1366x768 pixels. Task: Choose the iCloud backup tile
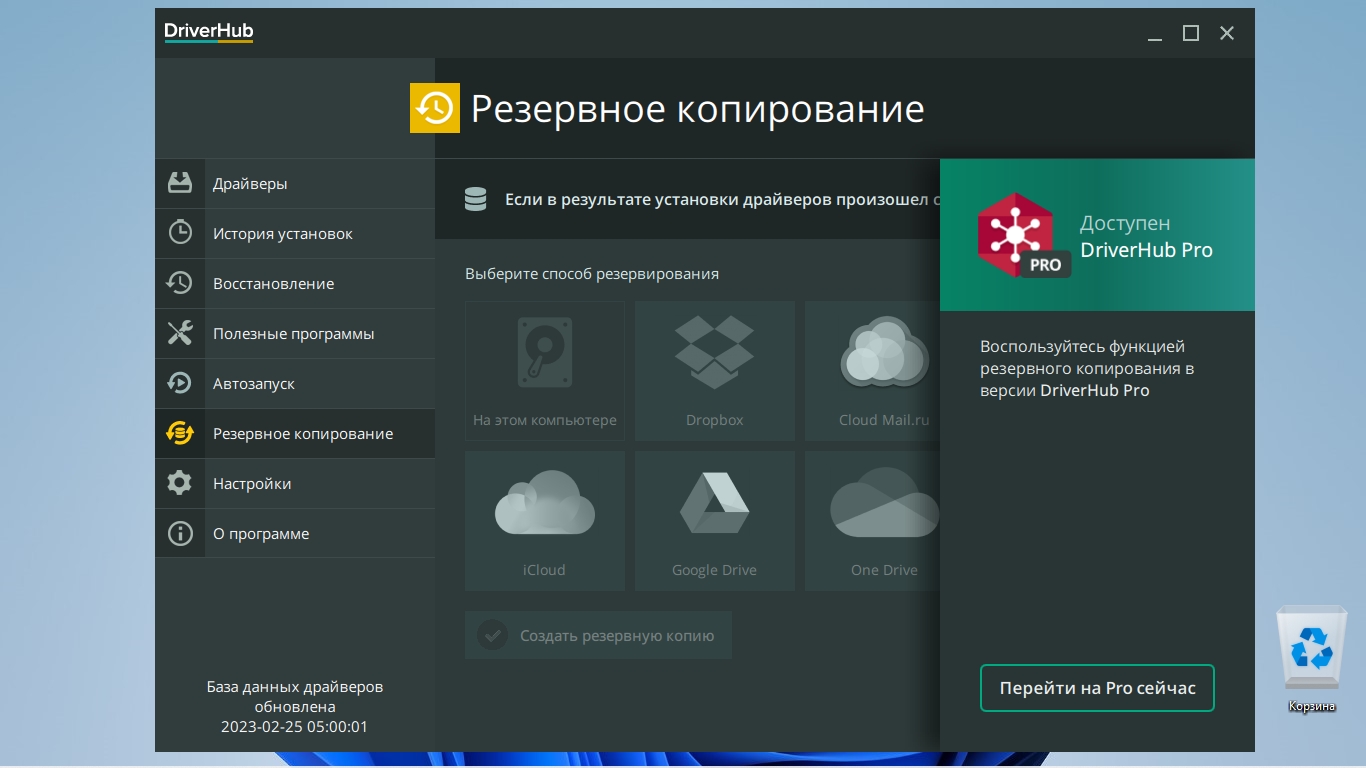pos(545,521)
